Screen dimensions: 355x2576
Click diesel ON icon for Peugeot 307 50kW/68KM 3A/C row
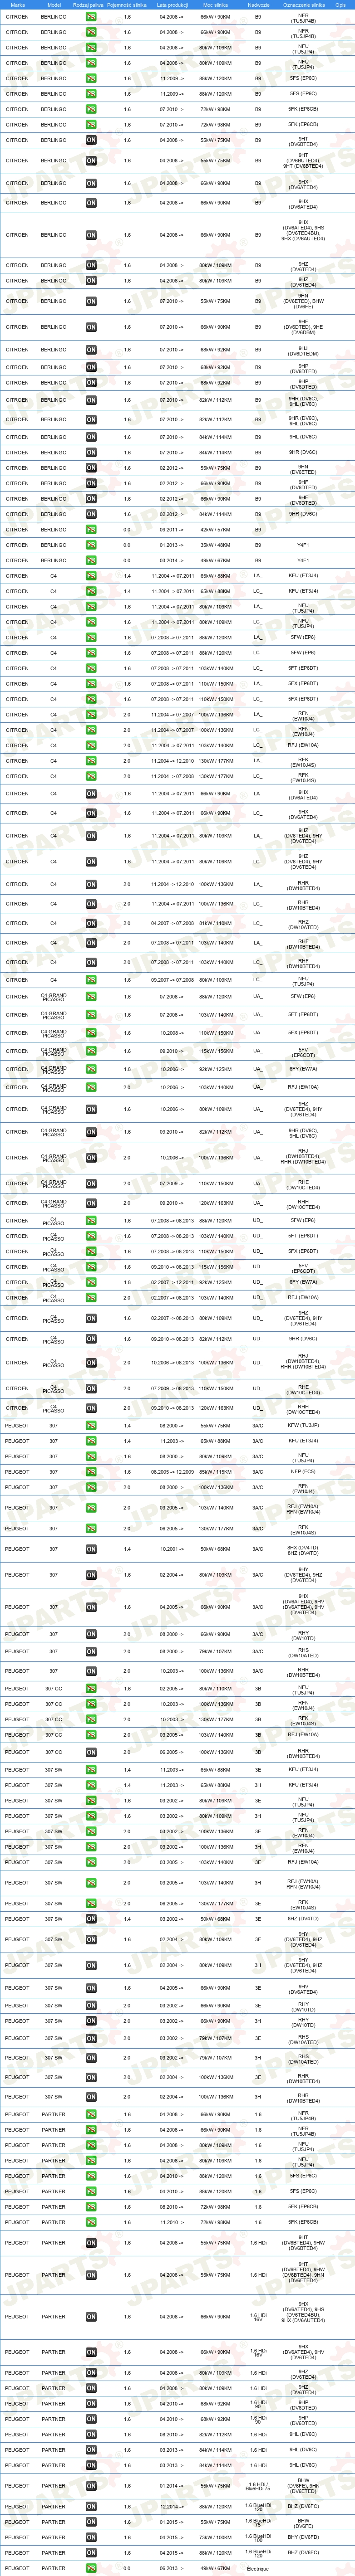pyautogui.click(x=91, y=1549)
